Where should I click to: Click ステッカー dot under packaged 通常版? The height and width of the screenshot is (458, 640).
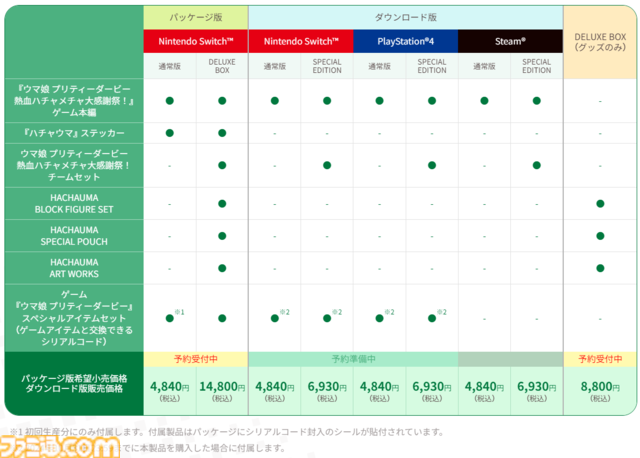170,133
